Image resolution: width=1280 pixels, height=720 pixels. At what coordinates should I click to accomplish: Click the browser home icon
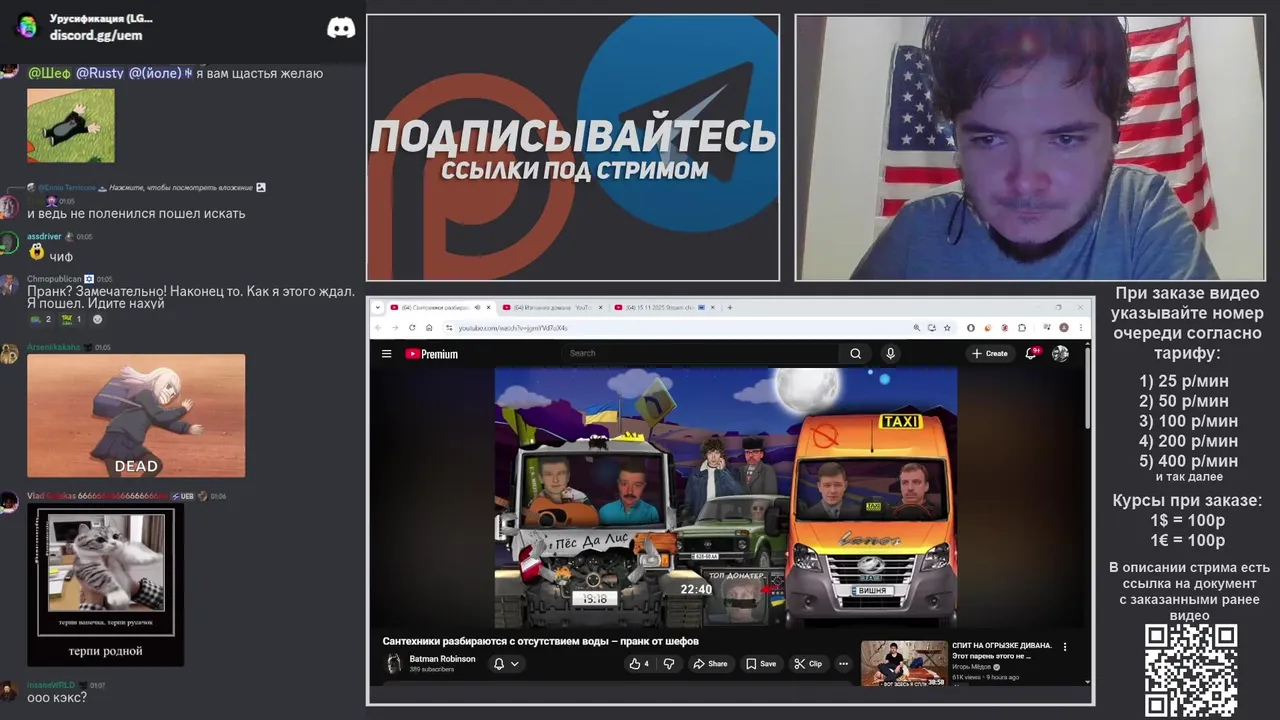[429, 327]
